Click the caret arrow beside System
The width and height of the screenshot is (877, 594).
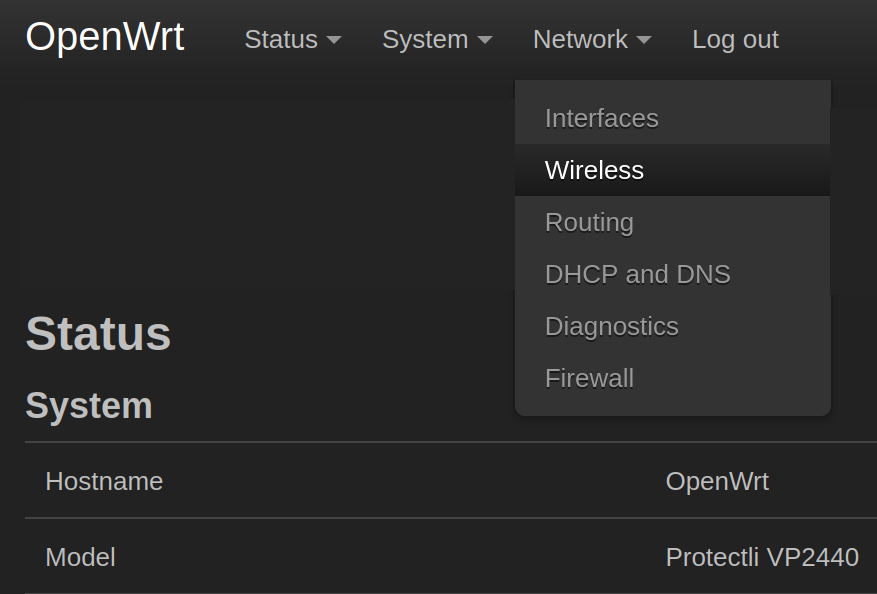[485, 40]
